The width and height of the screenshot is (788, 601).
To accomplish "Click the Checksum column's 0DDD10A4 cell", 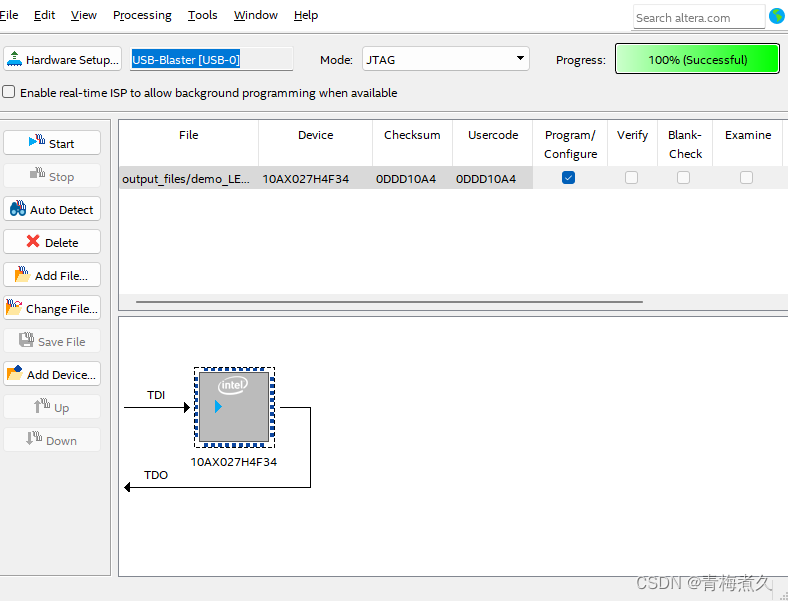I will [412, 178].
